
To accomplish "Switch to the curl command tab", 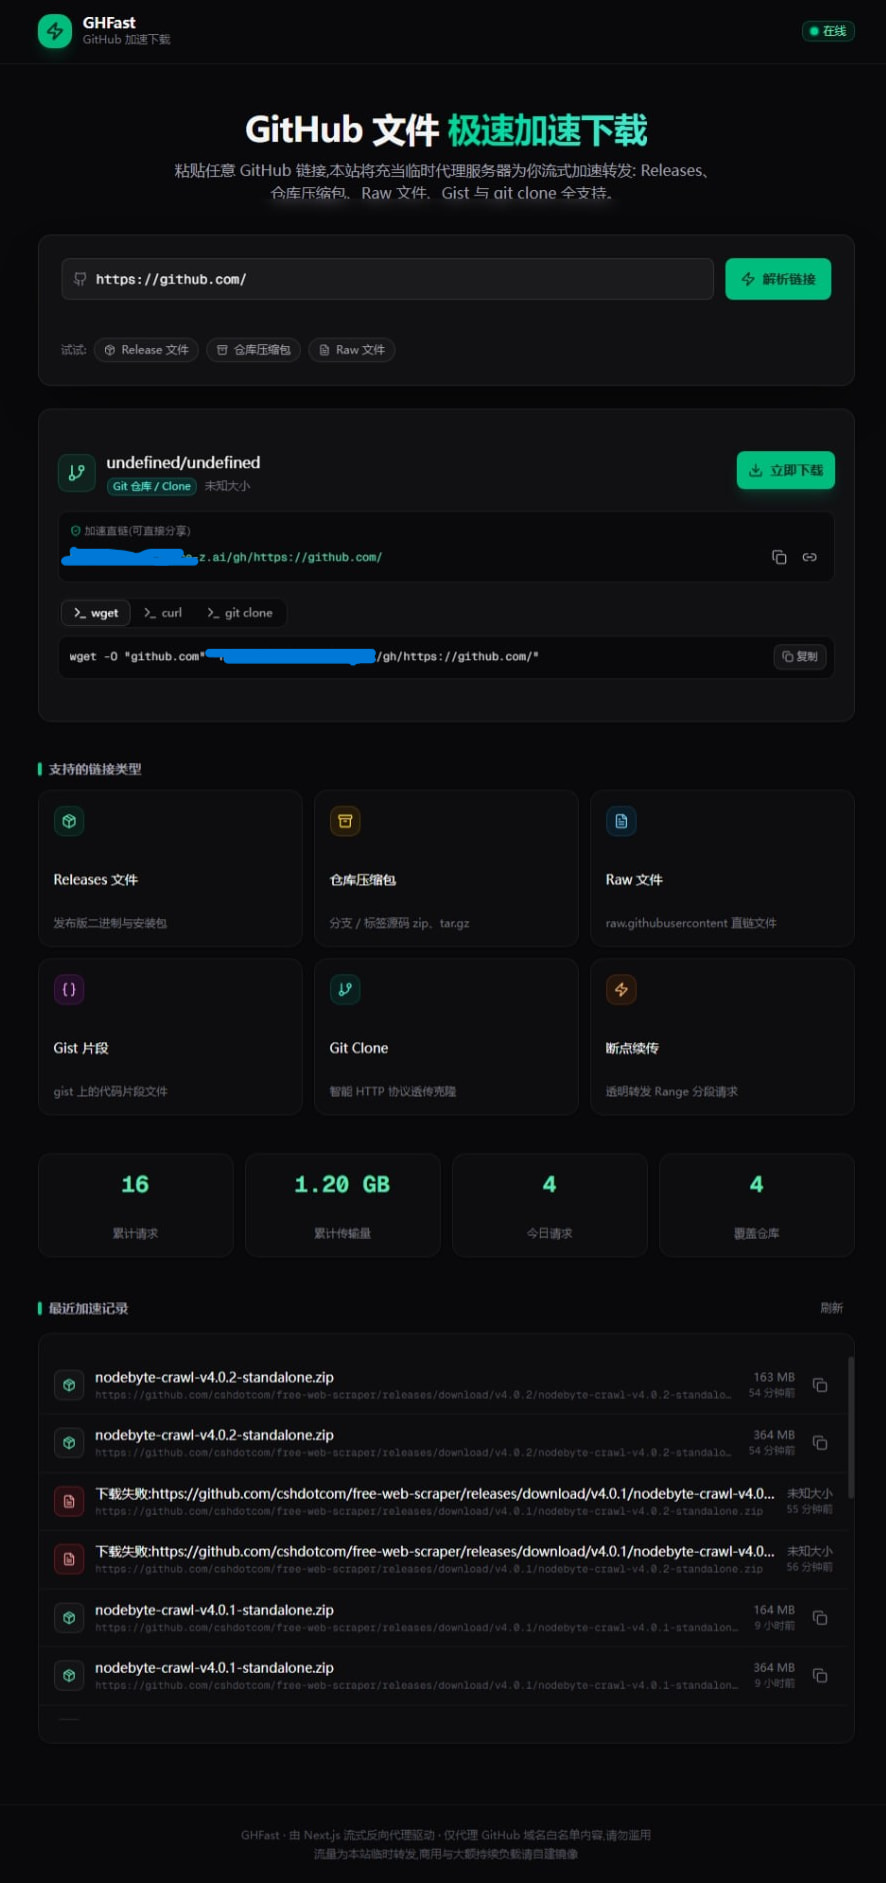I will pos(163,613).
